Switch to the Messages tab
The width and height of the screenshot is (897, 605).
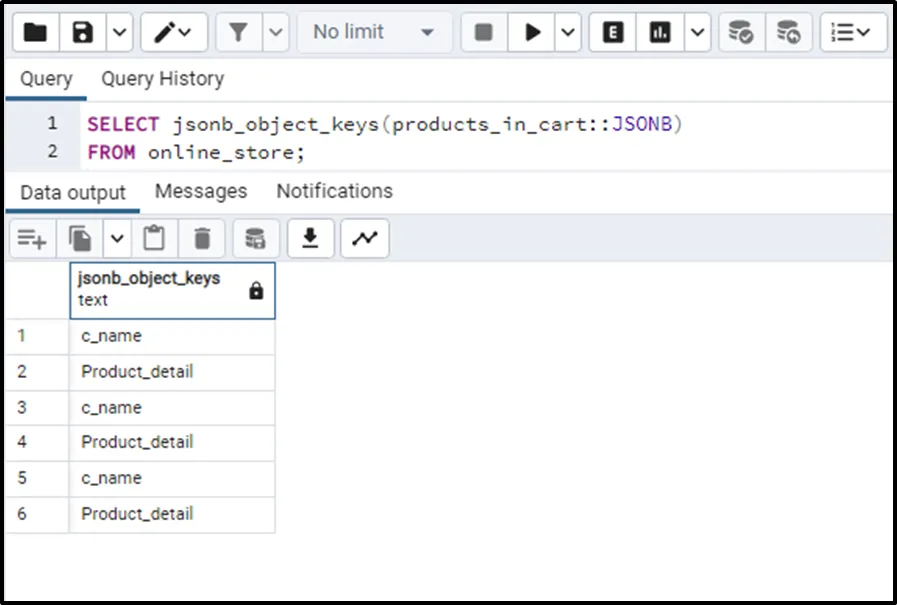[x=201, y=191]
